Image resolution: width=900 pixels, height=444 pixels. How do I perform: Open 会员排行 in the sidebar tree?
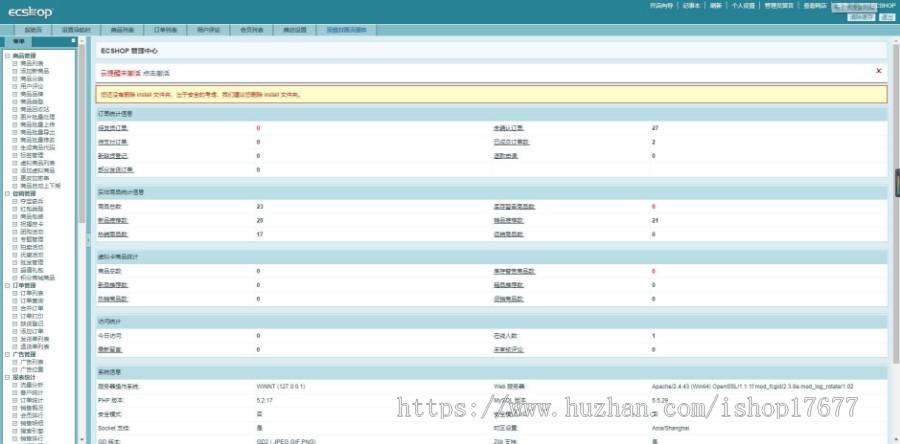pyautogui.click(x=32, y=415)
